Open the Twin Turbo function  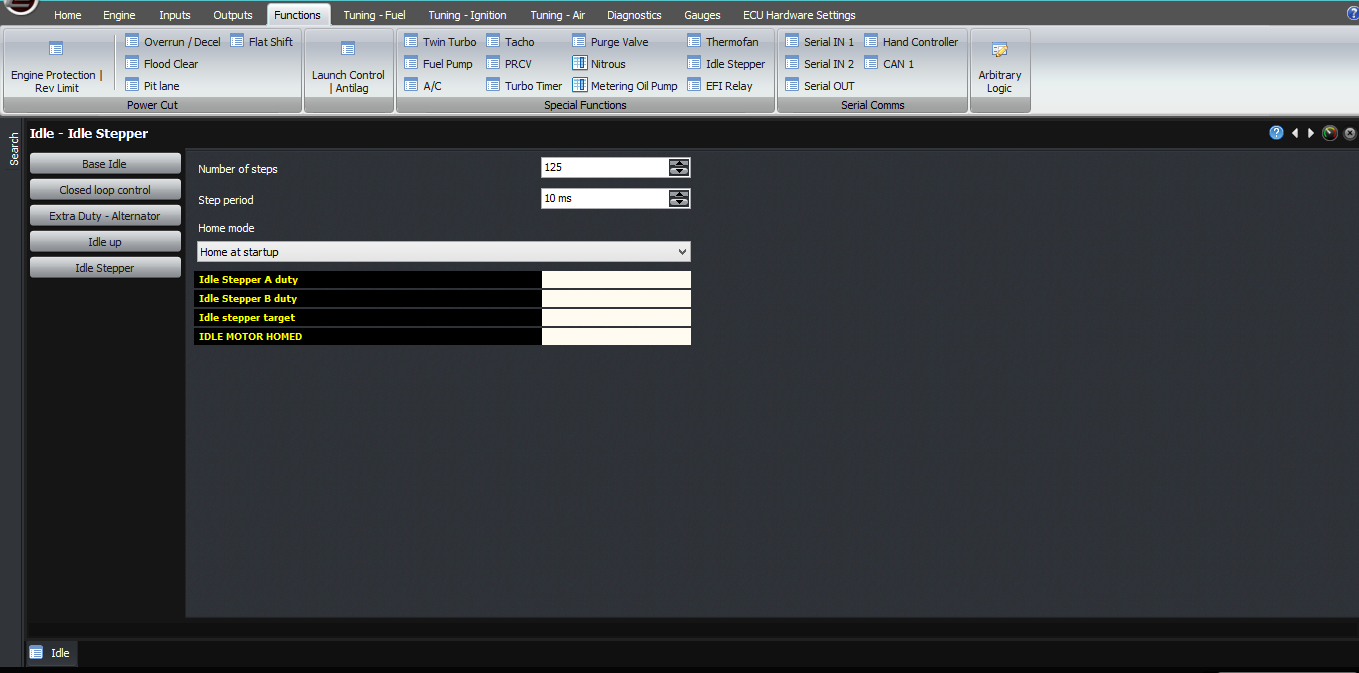tap(440, 42)
